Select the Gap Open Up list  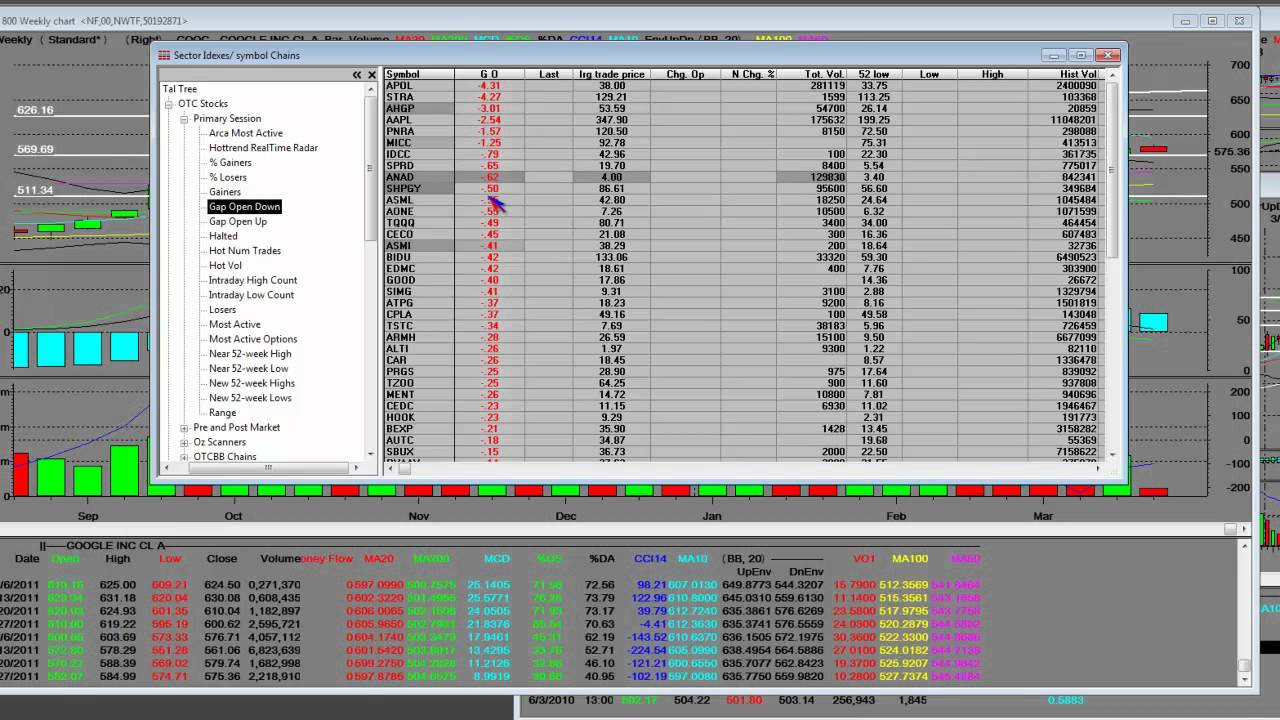238,222
